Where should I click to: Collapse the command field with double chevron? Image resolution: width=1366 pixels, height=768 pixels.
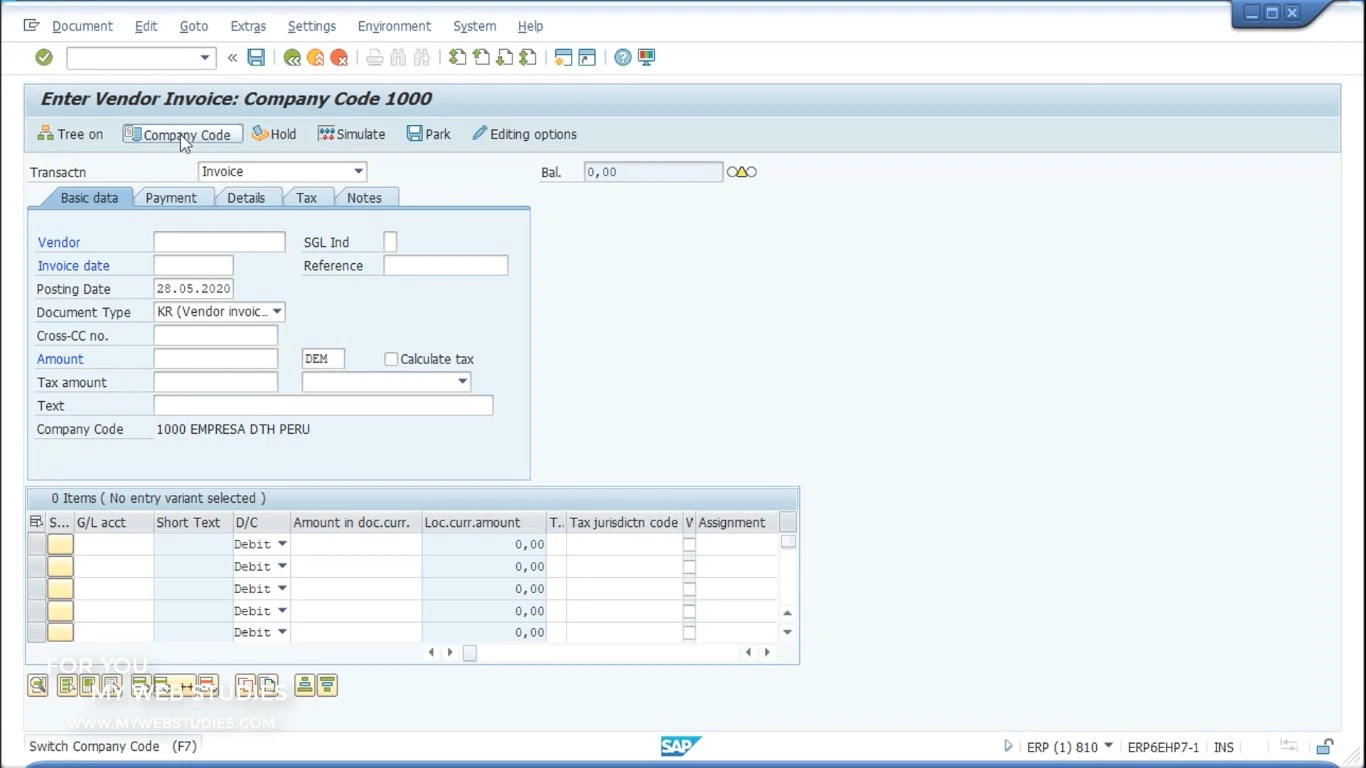(232, 58)
